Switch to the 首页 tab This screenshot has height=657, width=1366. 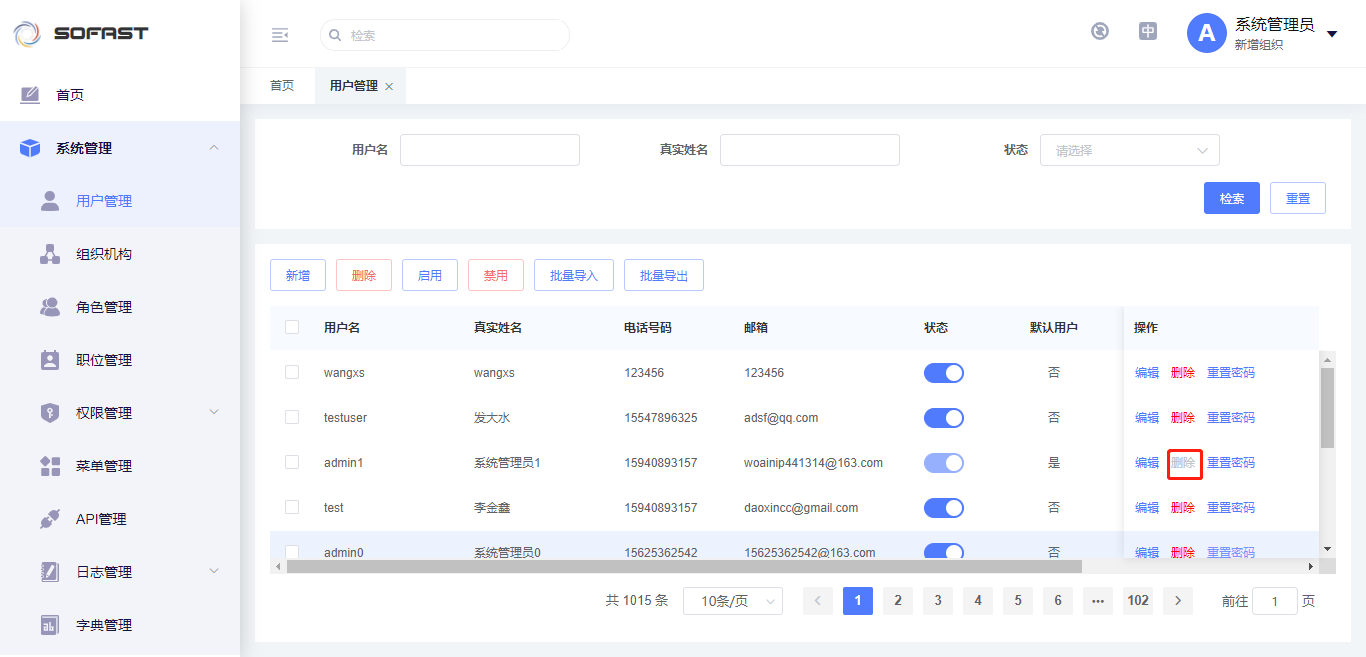click(x=282, y=86)
